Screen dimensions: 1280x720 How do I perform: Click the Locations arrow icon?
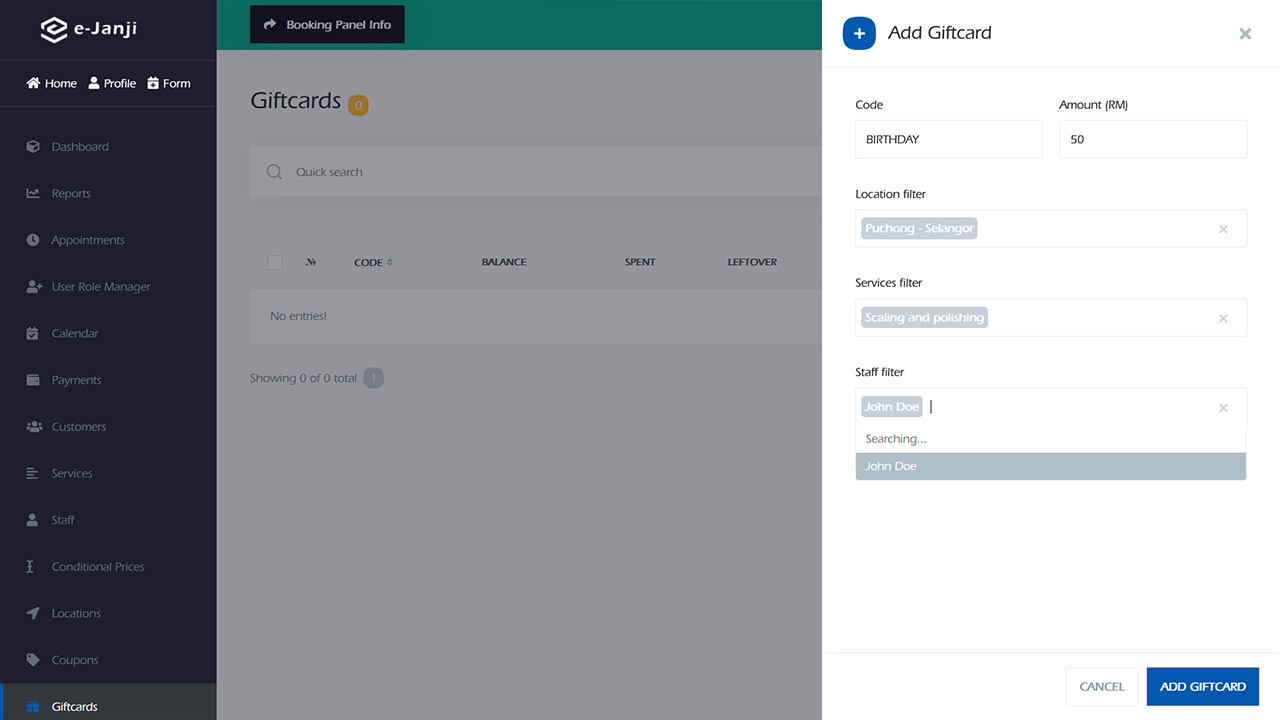[33, 613]
